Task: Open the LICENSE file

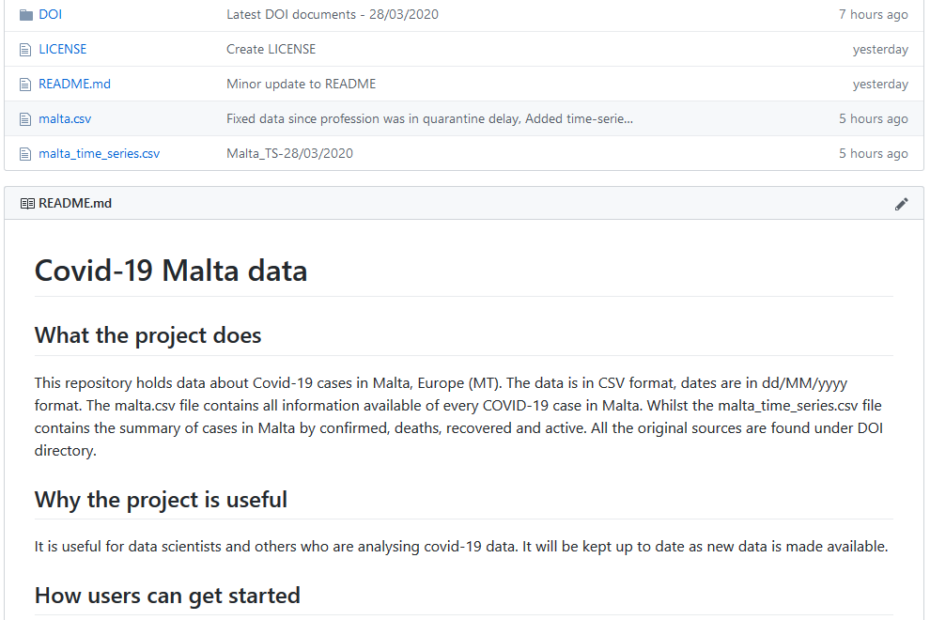Action: pos(63,49)
